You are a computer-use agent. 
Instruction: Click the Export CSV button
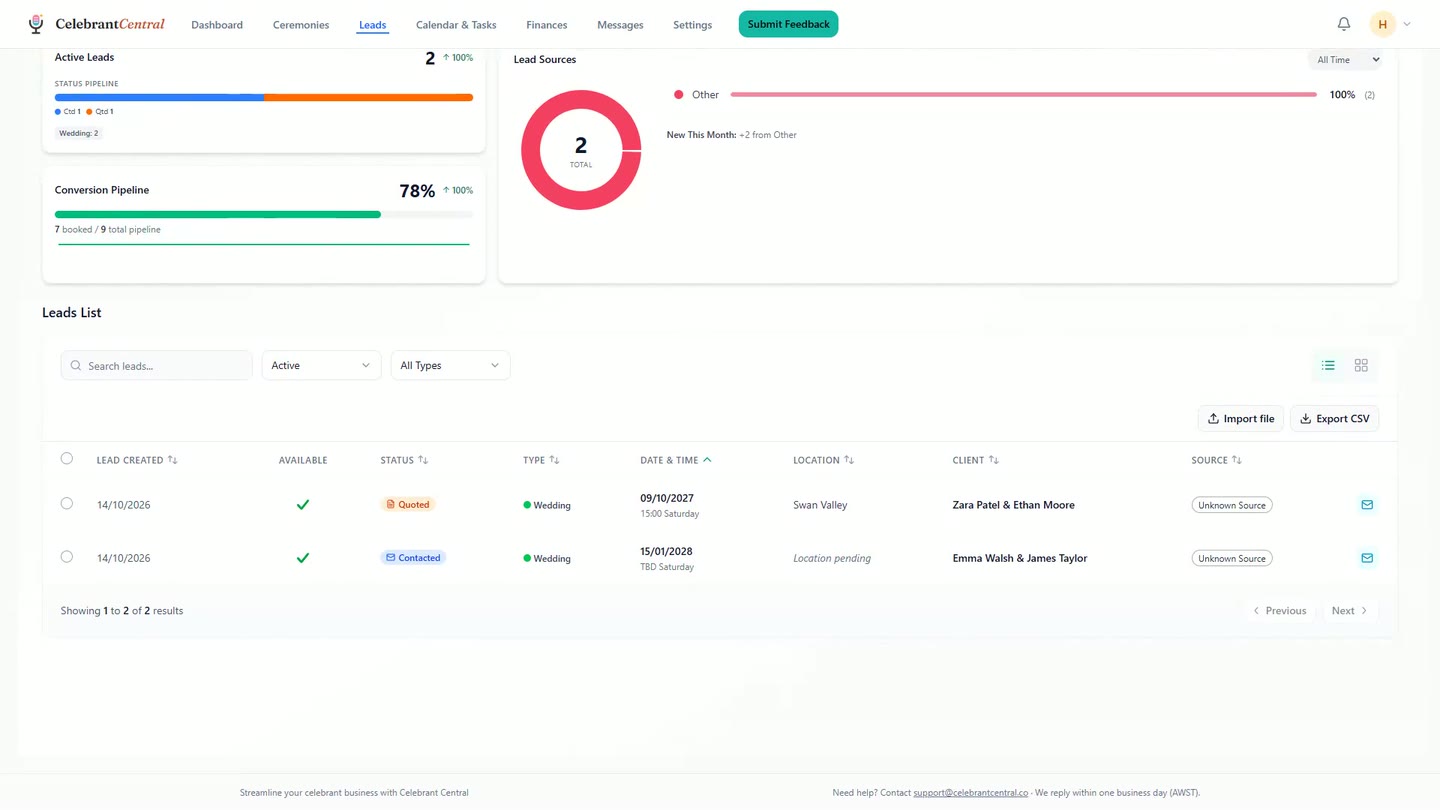[x=1335, y=419]
